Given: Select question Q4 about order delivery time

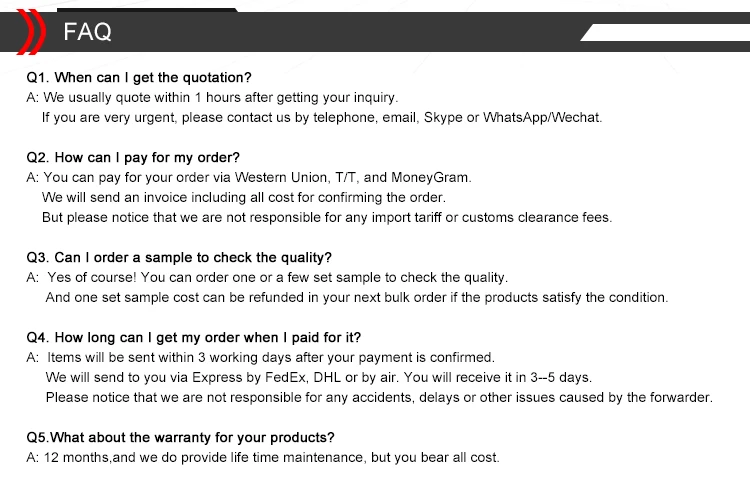Looking at the screenshot, I should tap(194, 337).
